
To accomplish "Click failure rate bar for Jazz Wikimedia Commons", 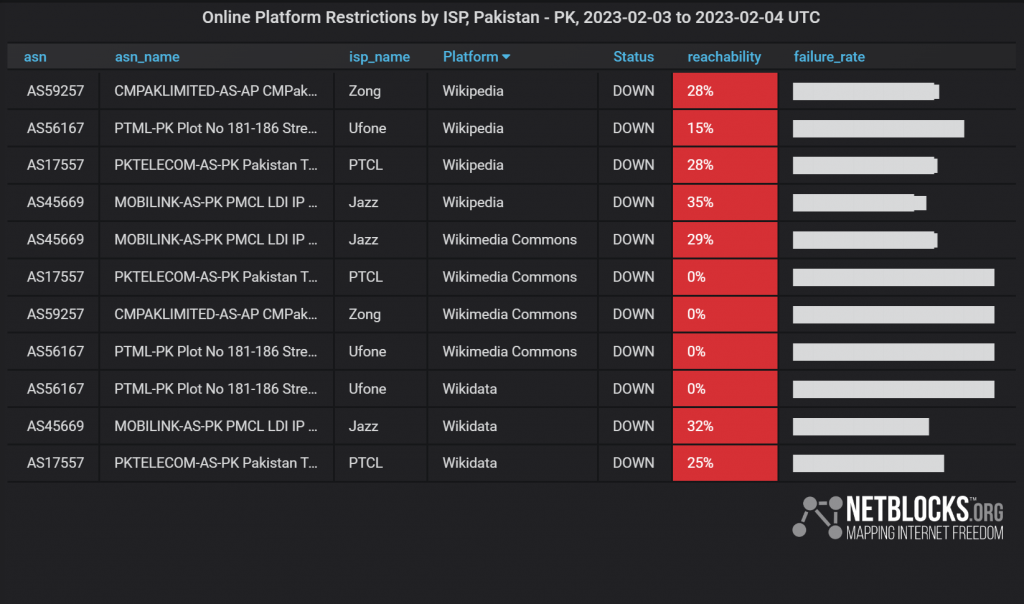I will [865, 240].
